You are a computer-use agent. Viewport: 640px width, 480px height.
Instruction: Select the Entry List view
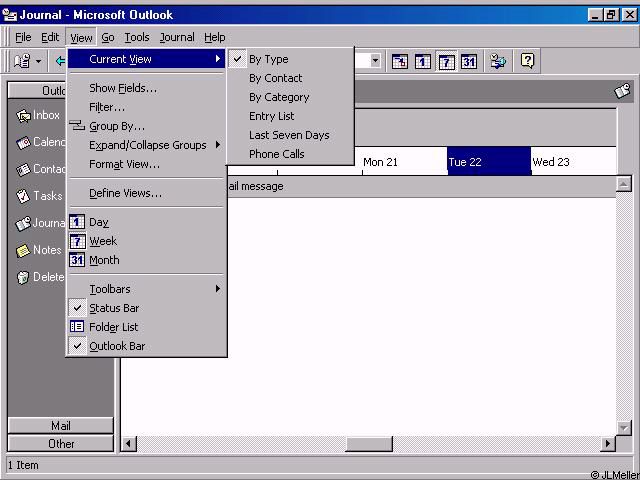pos(290,116)
